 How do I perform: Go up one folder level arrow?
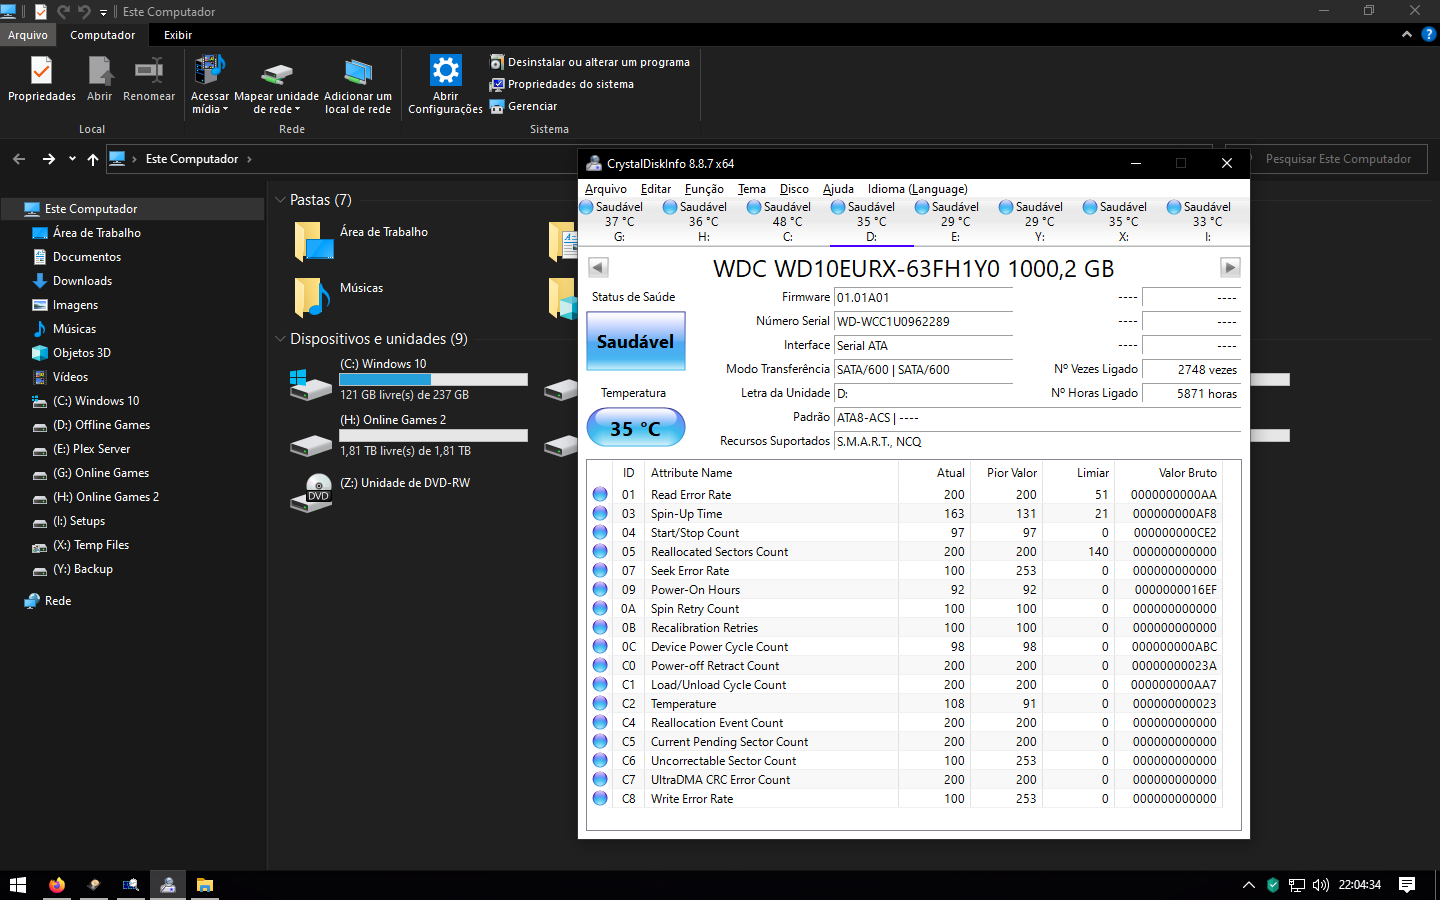point(93,159)
